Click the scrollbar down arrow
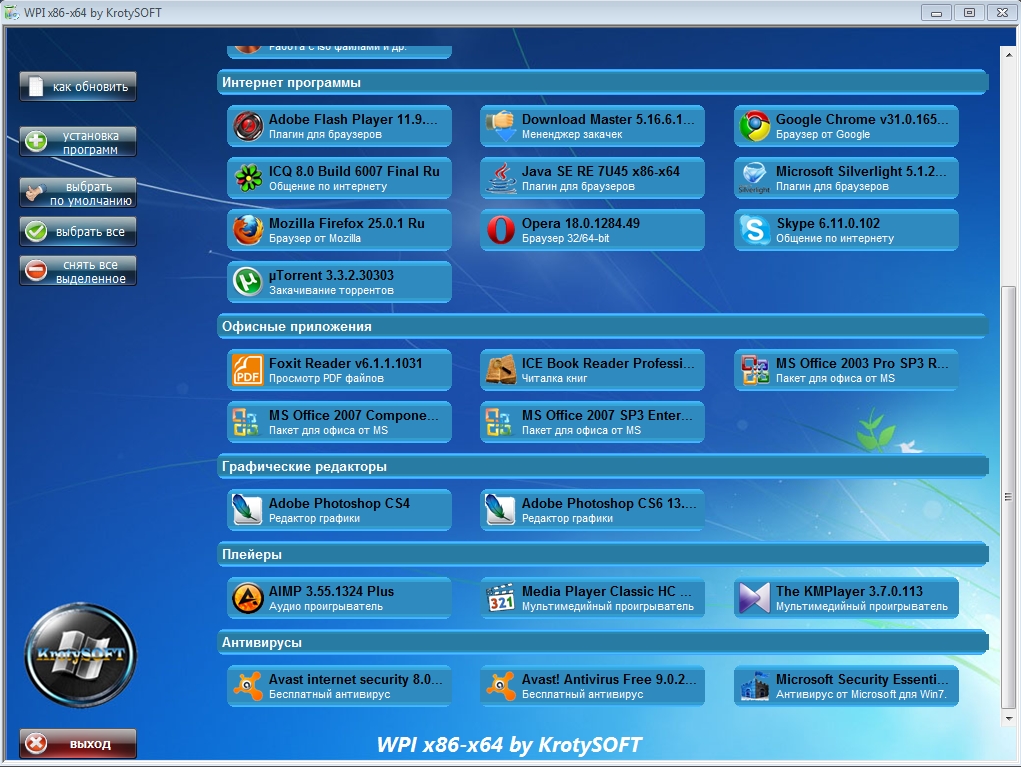Image resolution: width=1021 pixels, height=767 pixels. coord(1009,719)
